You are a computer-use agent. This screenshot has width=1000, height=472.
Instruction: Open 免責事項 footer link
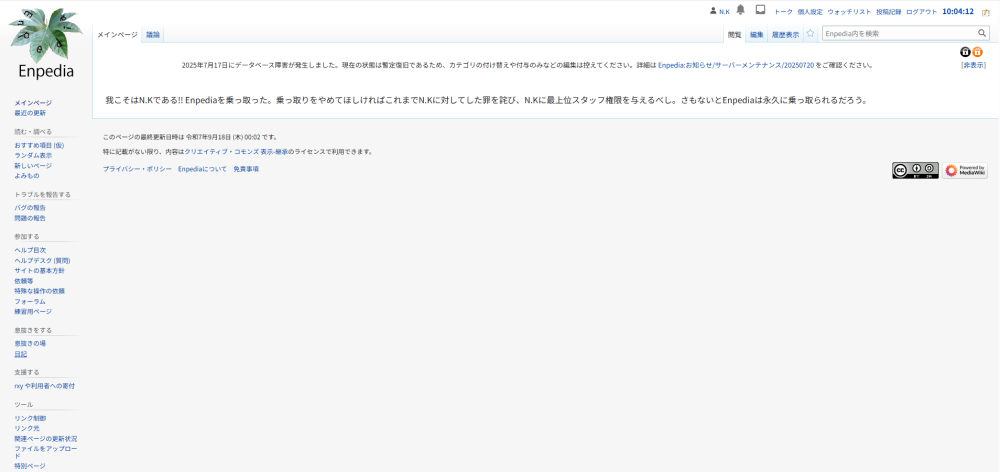246,169
